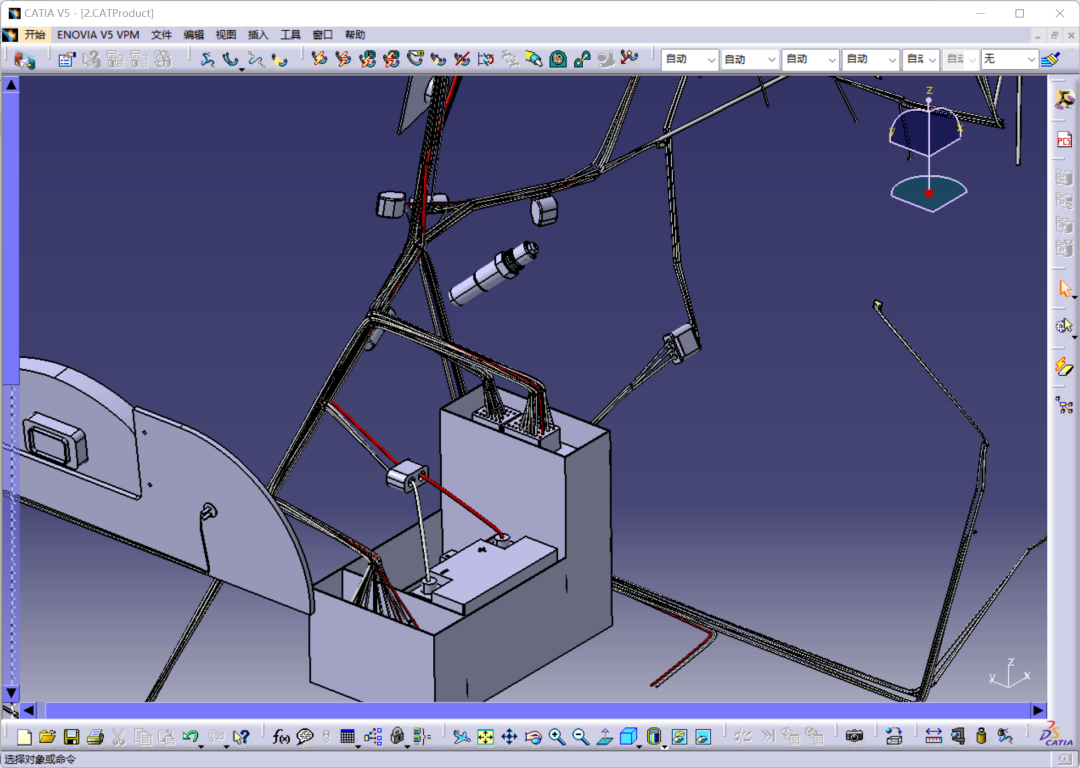Open a file using the folder icon

[x=48, y=737]
